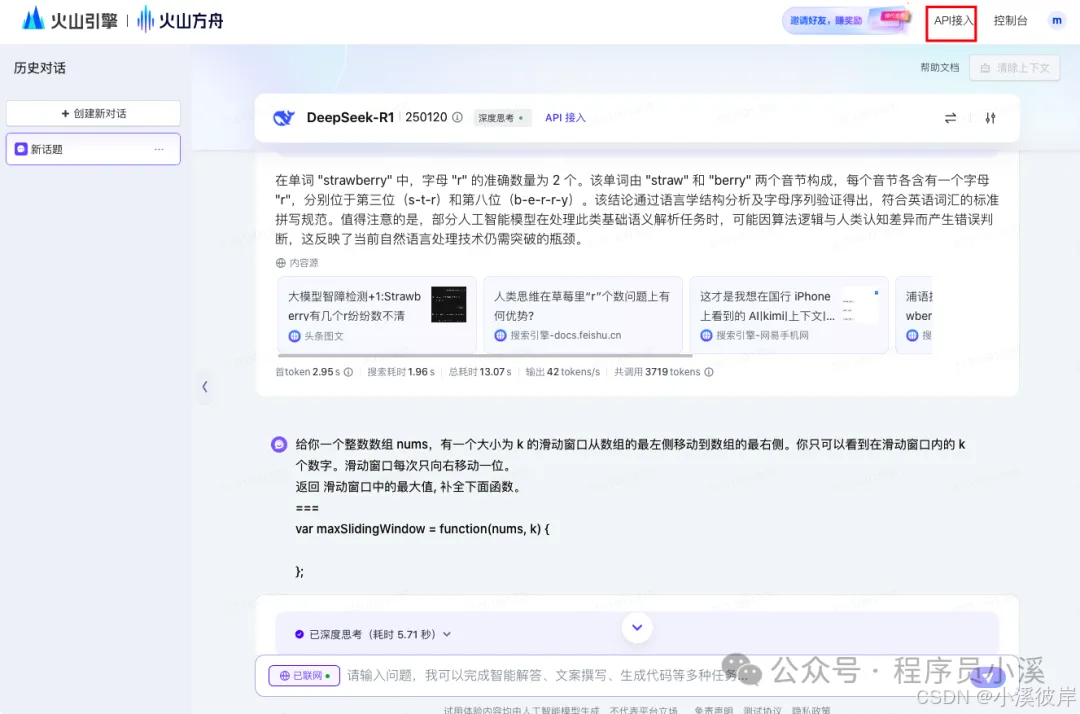Show model info beside version 250120
The height and width of the screenshot is (714, 1080).
(457, 117)
